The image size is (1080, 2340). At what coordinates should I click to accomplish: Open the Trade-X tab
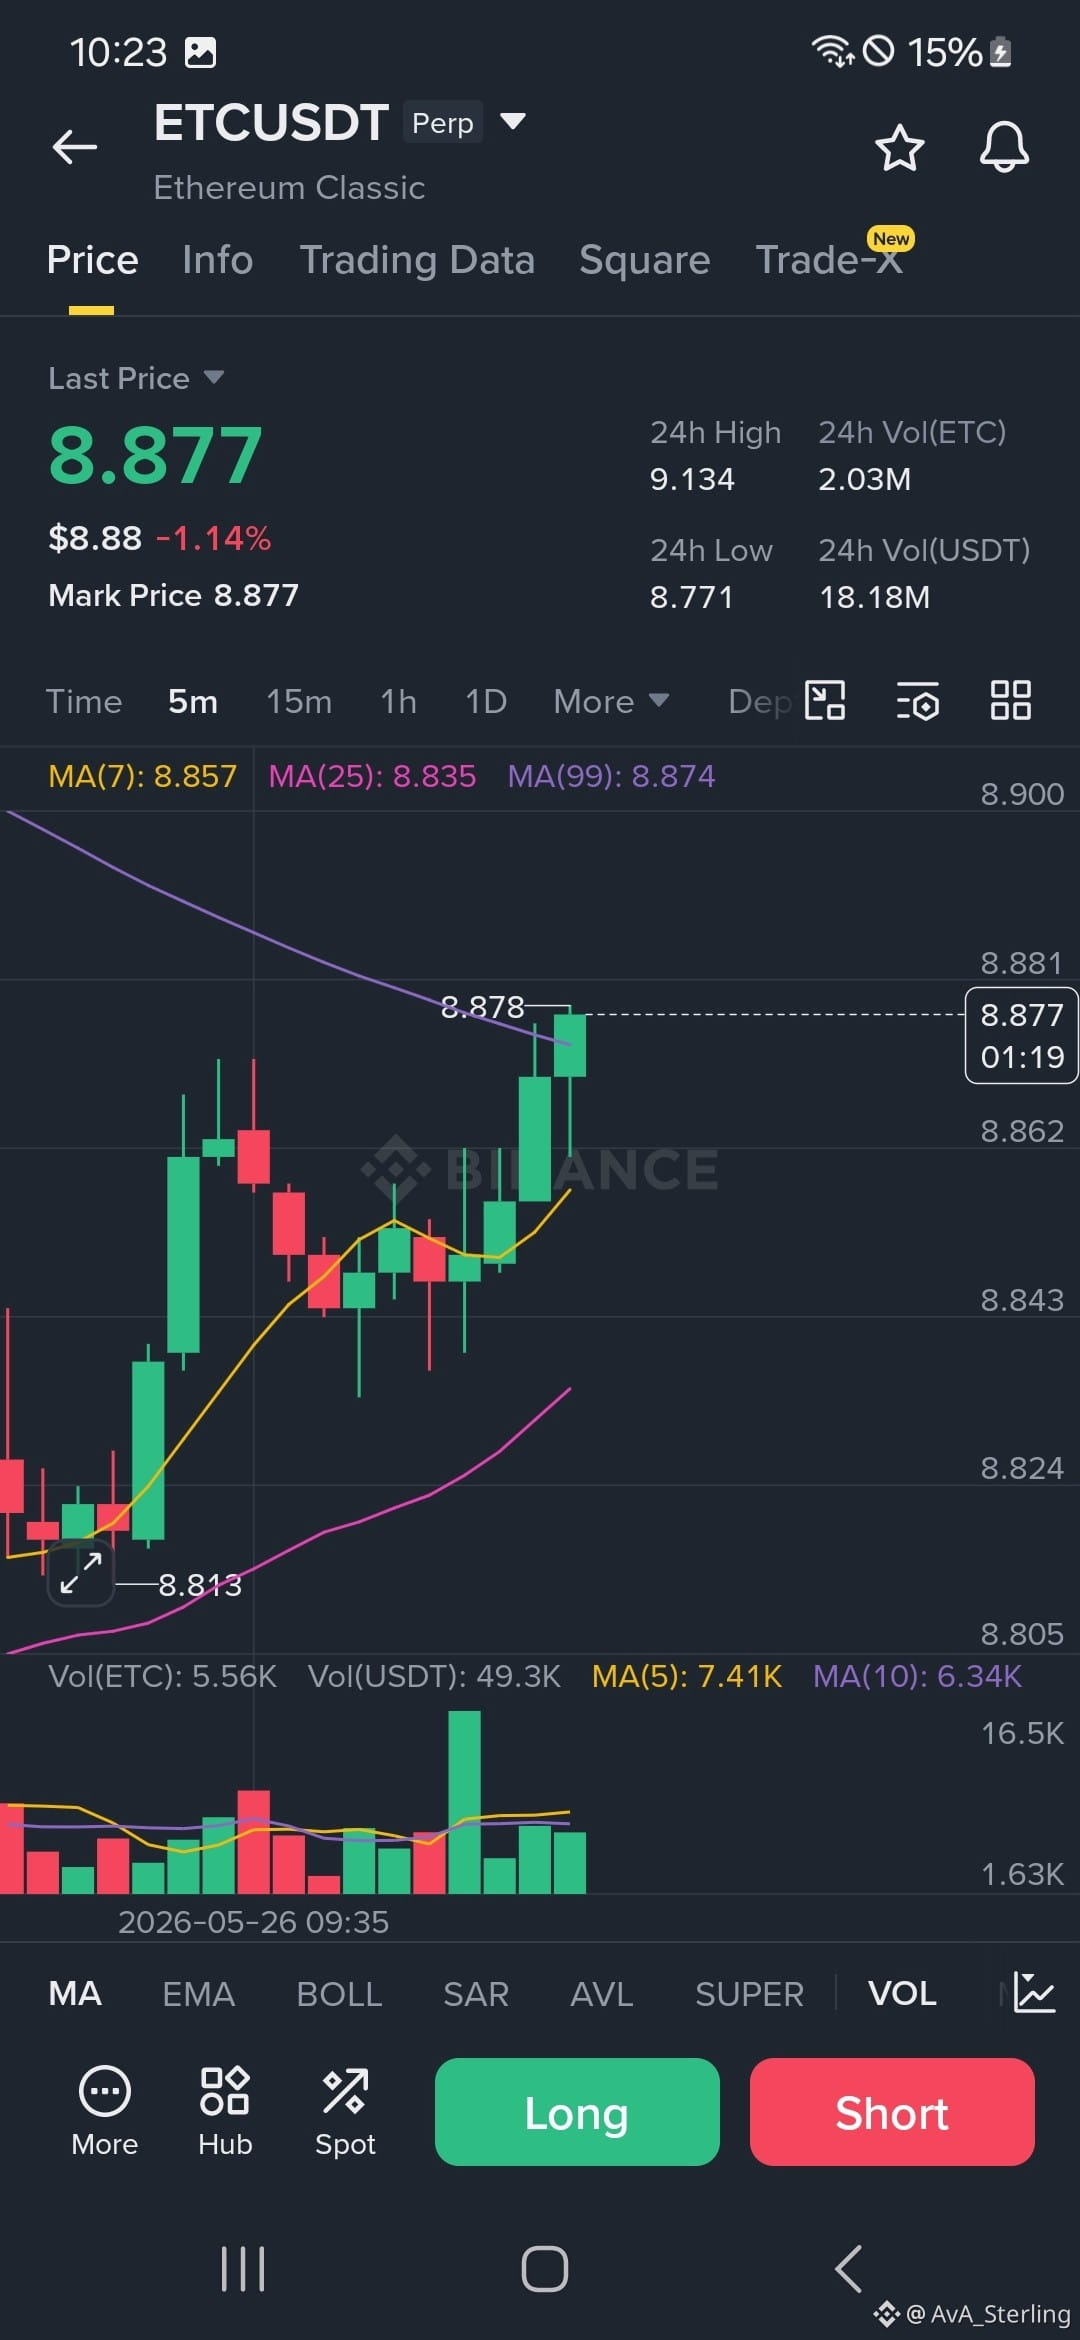829,260
